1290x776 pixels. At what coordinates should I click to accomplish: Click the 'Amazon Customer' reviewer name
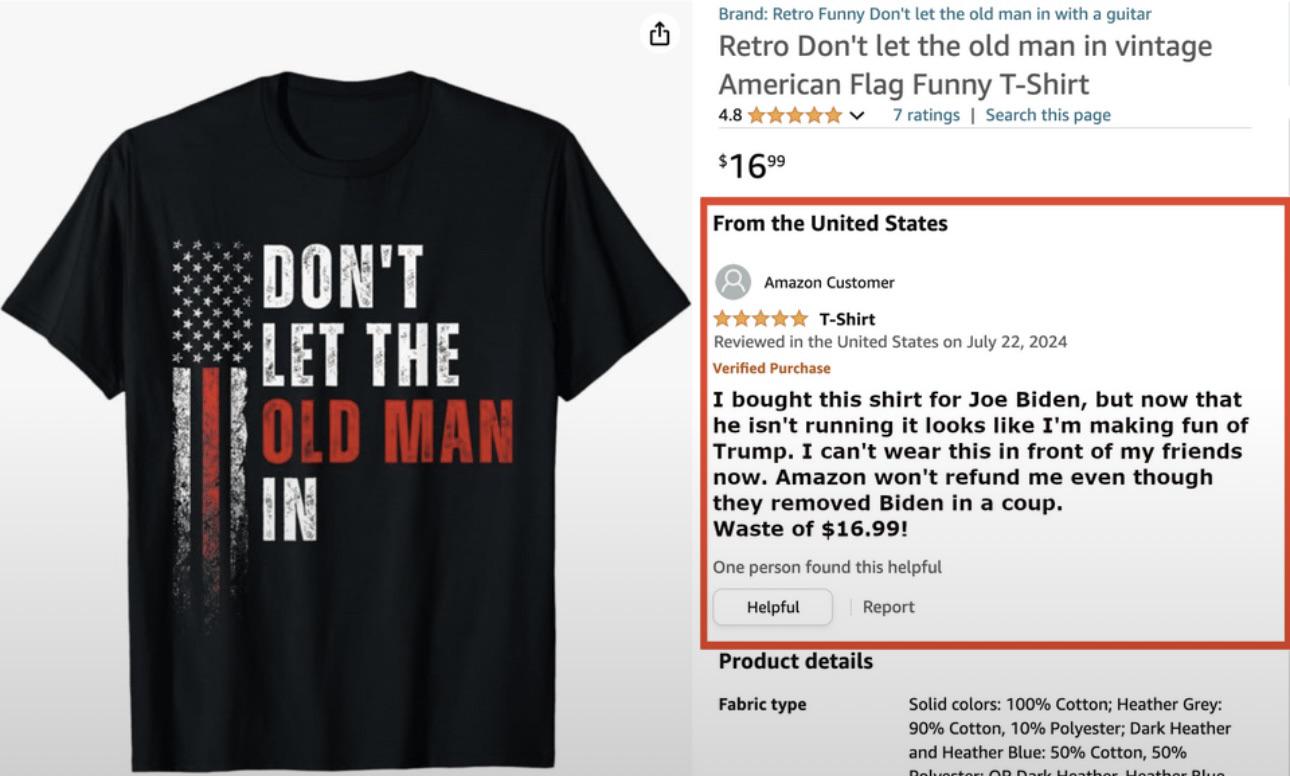click(x=829, y=282)
